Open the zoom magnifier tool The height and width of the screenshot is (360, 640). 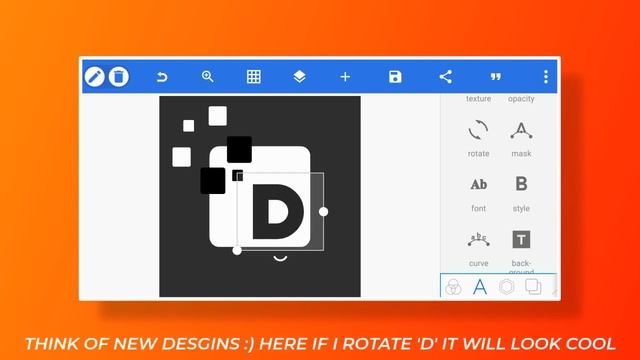207,77
